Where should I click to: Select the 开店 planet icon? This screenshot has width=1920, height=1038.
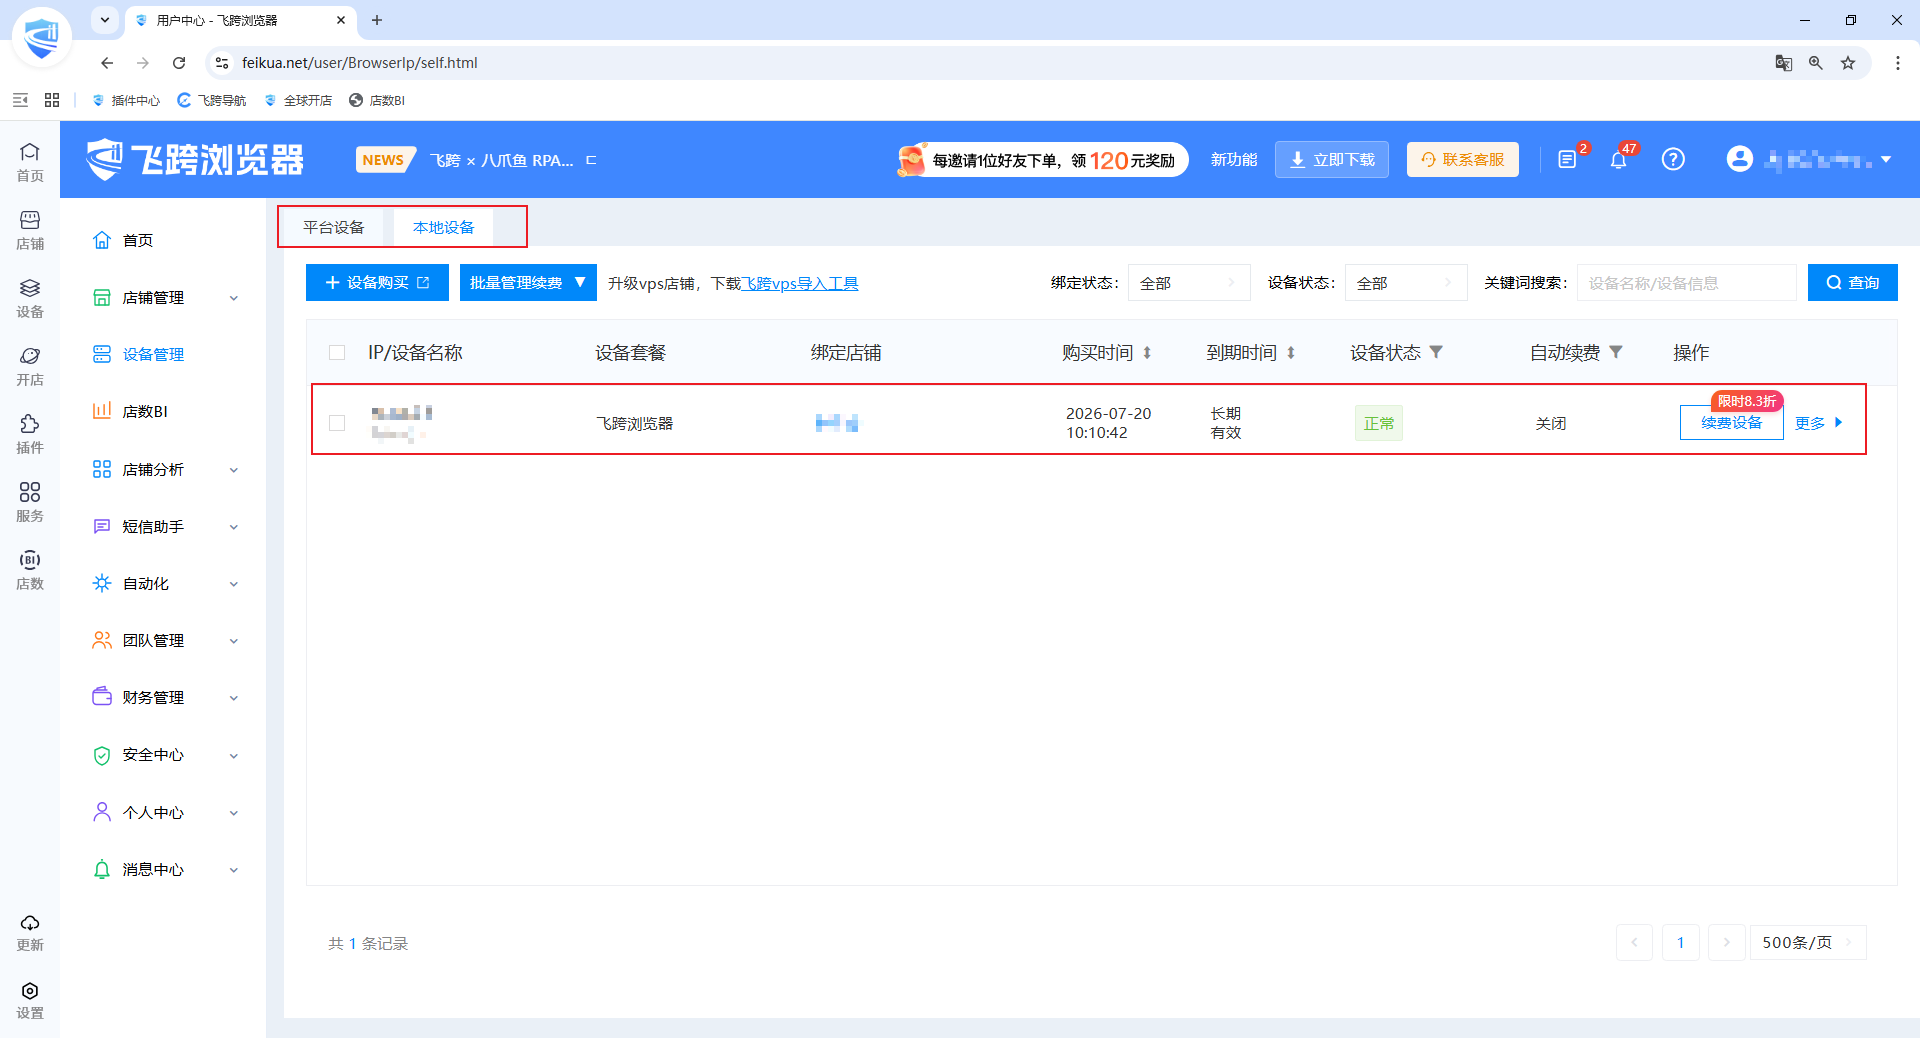coord(30,366)
